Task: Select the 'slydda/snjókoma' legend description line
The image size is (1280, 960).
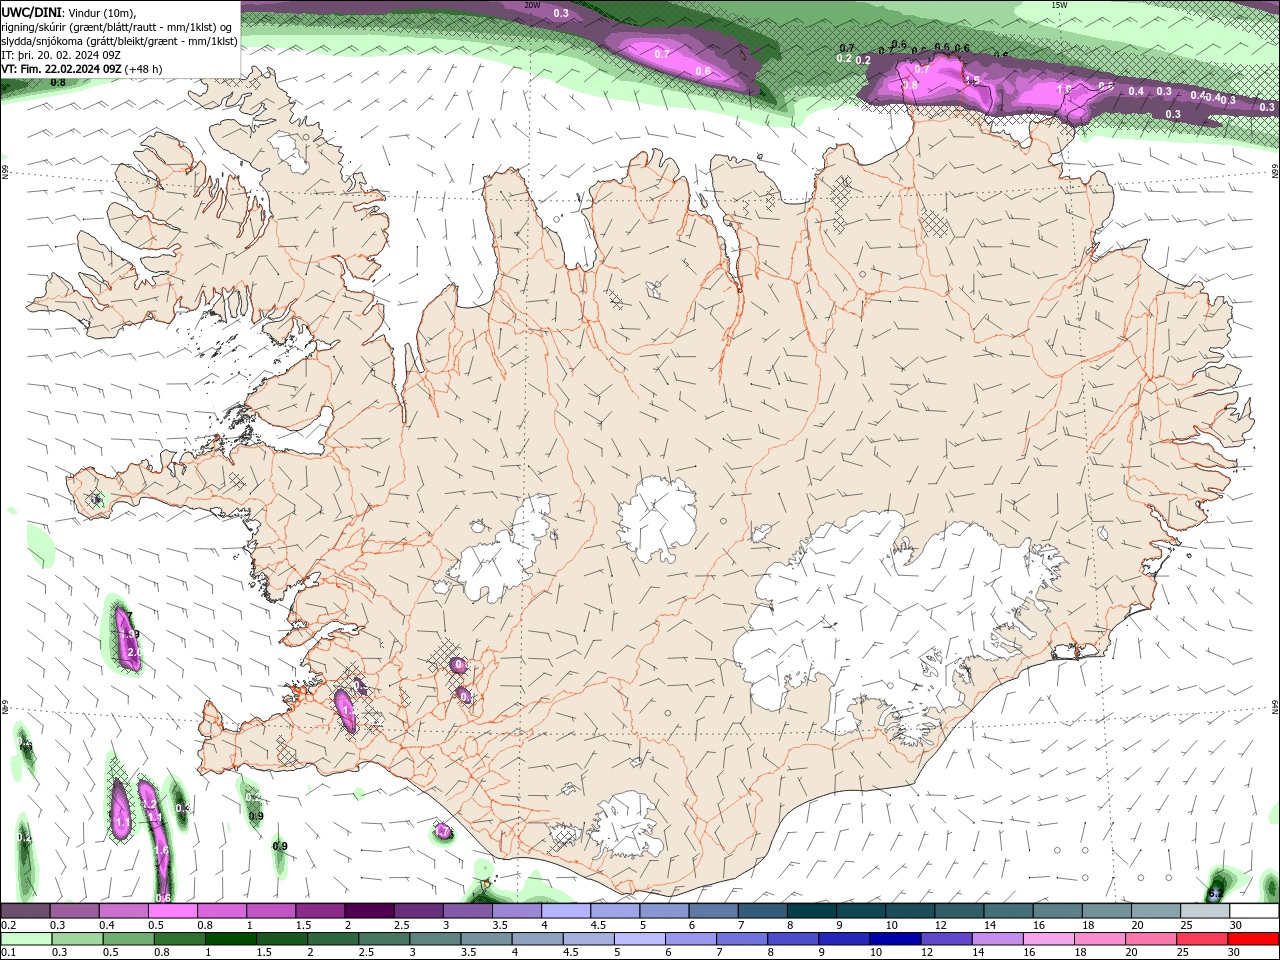Action: 119,41
